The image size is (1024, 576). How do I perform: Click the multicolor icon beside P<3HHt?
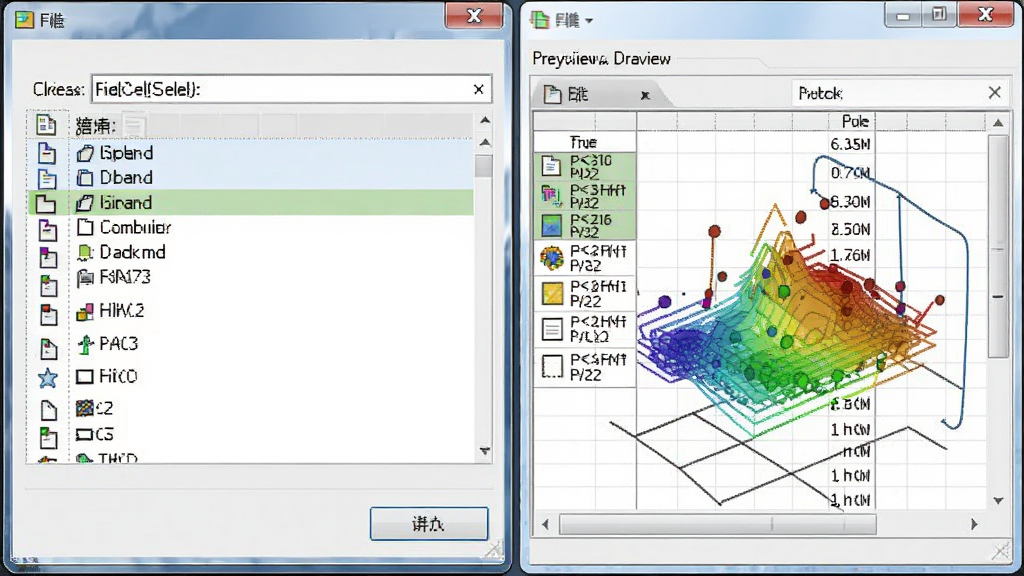click(x=551, y=195)
